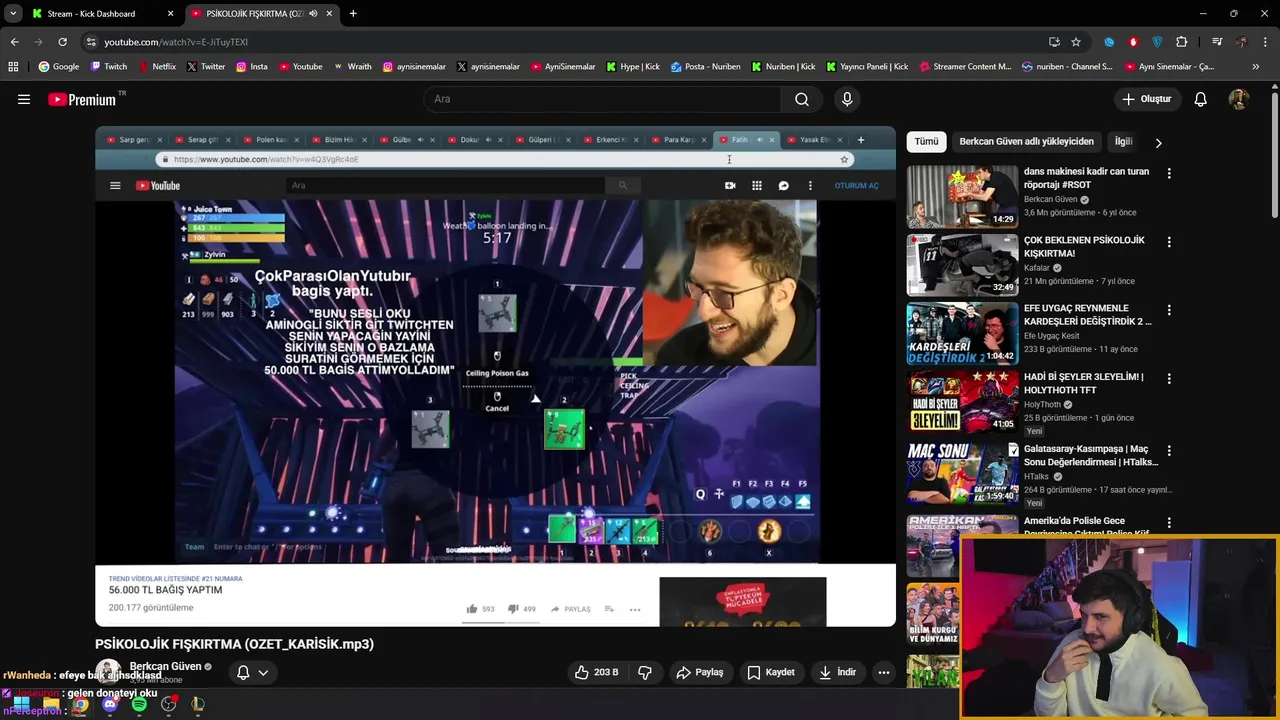Open the Kafalar channel name
The width and height of the screenshot is (1280, 720).
click(1037, 268)
